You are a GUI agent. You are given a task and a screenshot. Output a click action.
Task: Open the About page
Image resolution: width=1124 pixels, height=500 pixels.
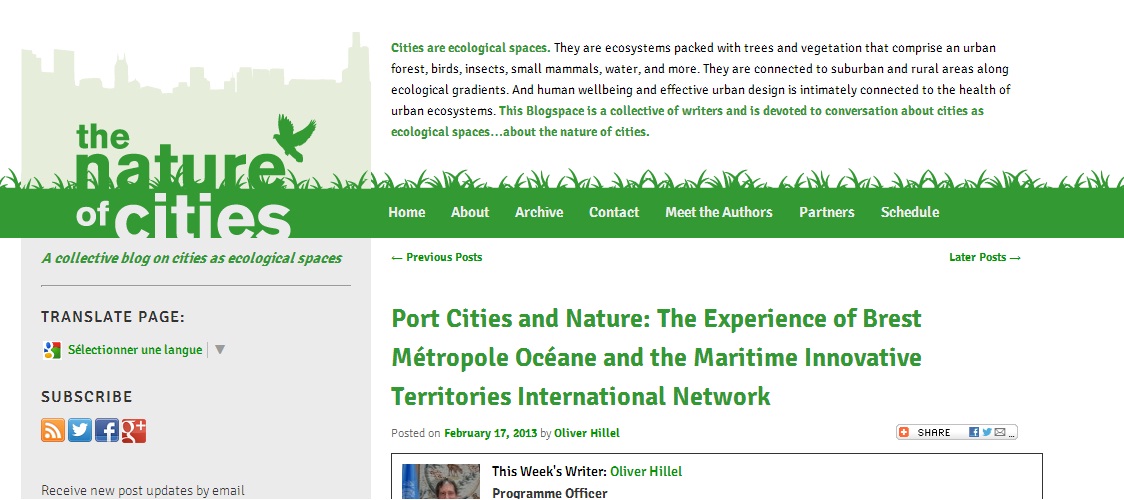click(470, 212)
